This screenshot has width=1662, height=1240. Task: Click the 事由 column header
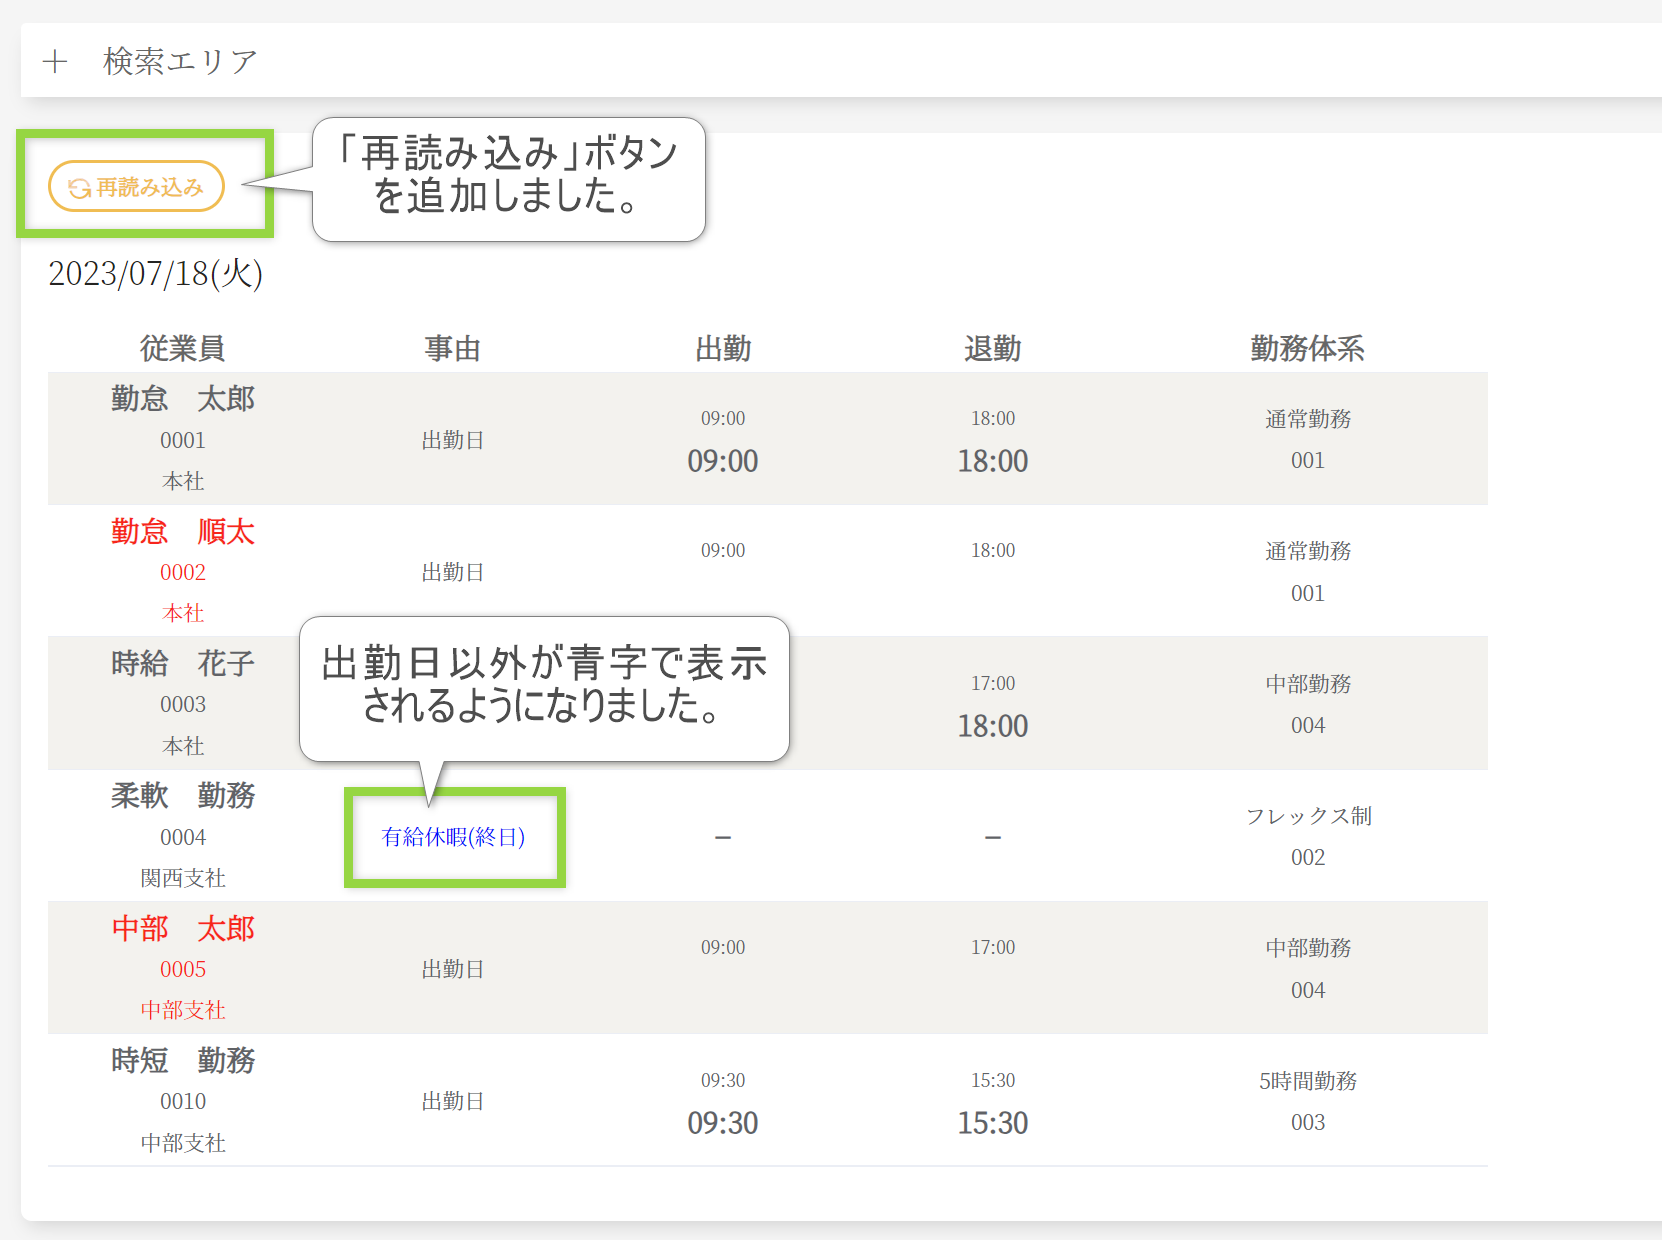[x=453, y=348]
